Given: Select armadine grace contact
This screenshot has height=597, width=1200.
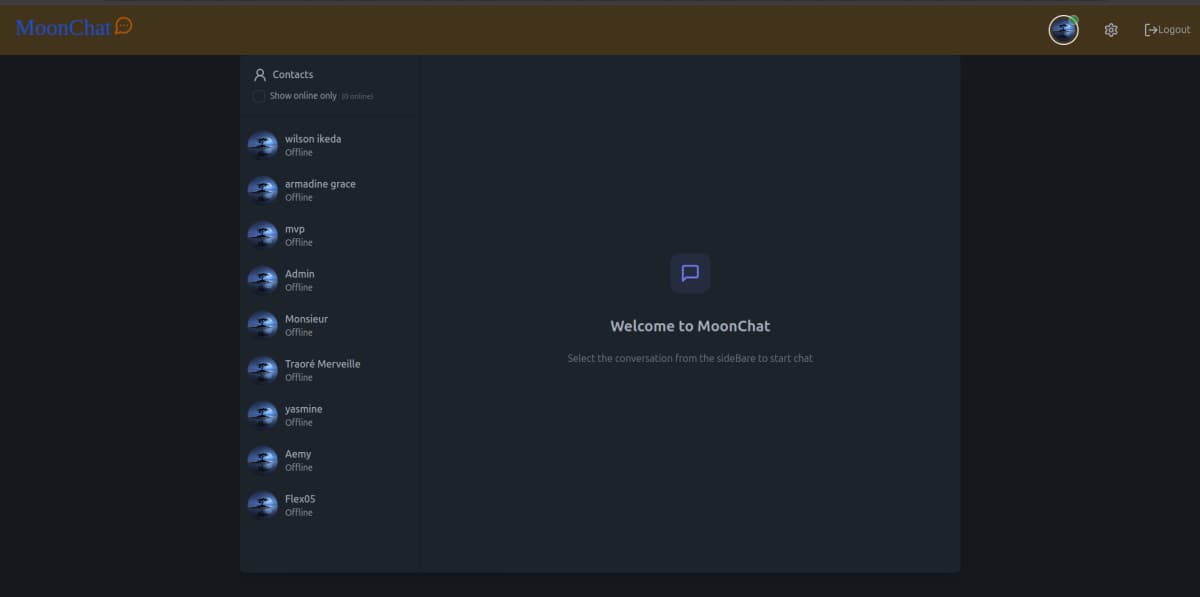Looking at the screenshot, I should (x=320, y=190).
